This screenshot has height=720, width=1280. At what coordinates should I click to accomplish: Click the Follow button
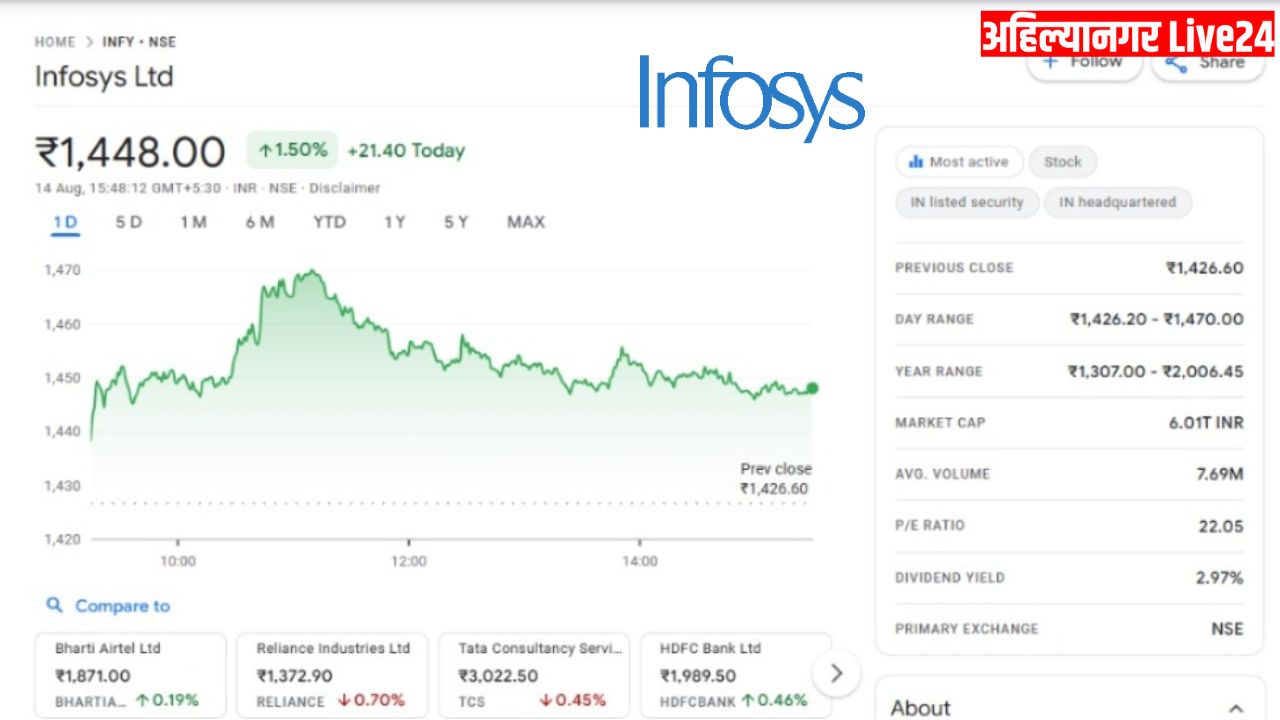1084,62
